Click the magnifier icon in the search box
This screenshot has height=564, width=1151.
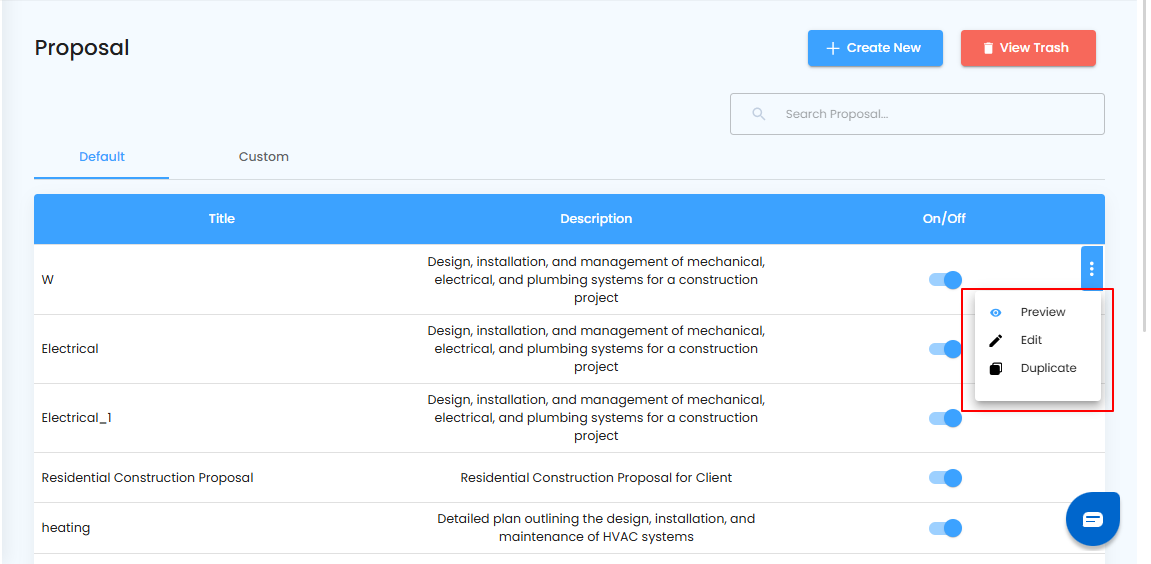click(x=759, y=114)
